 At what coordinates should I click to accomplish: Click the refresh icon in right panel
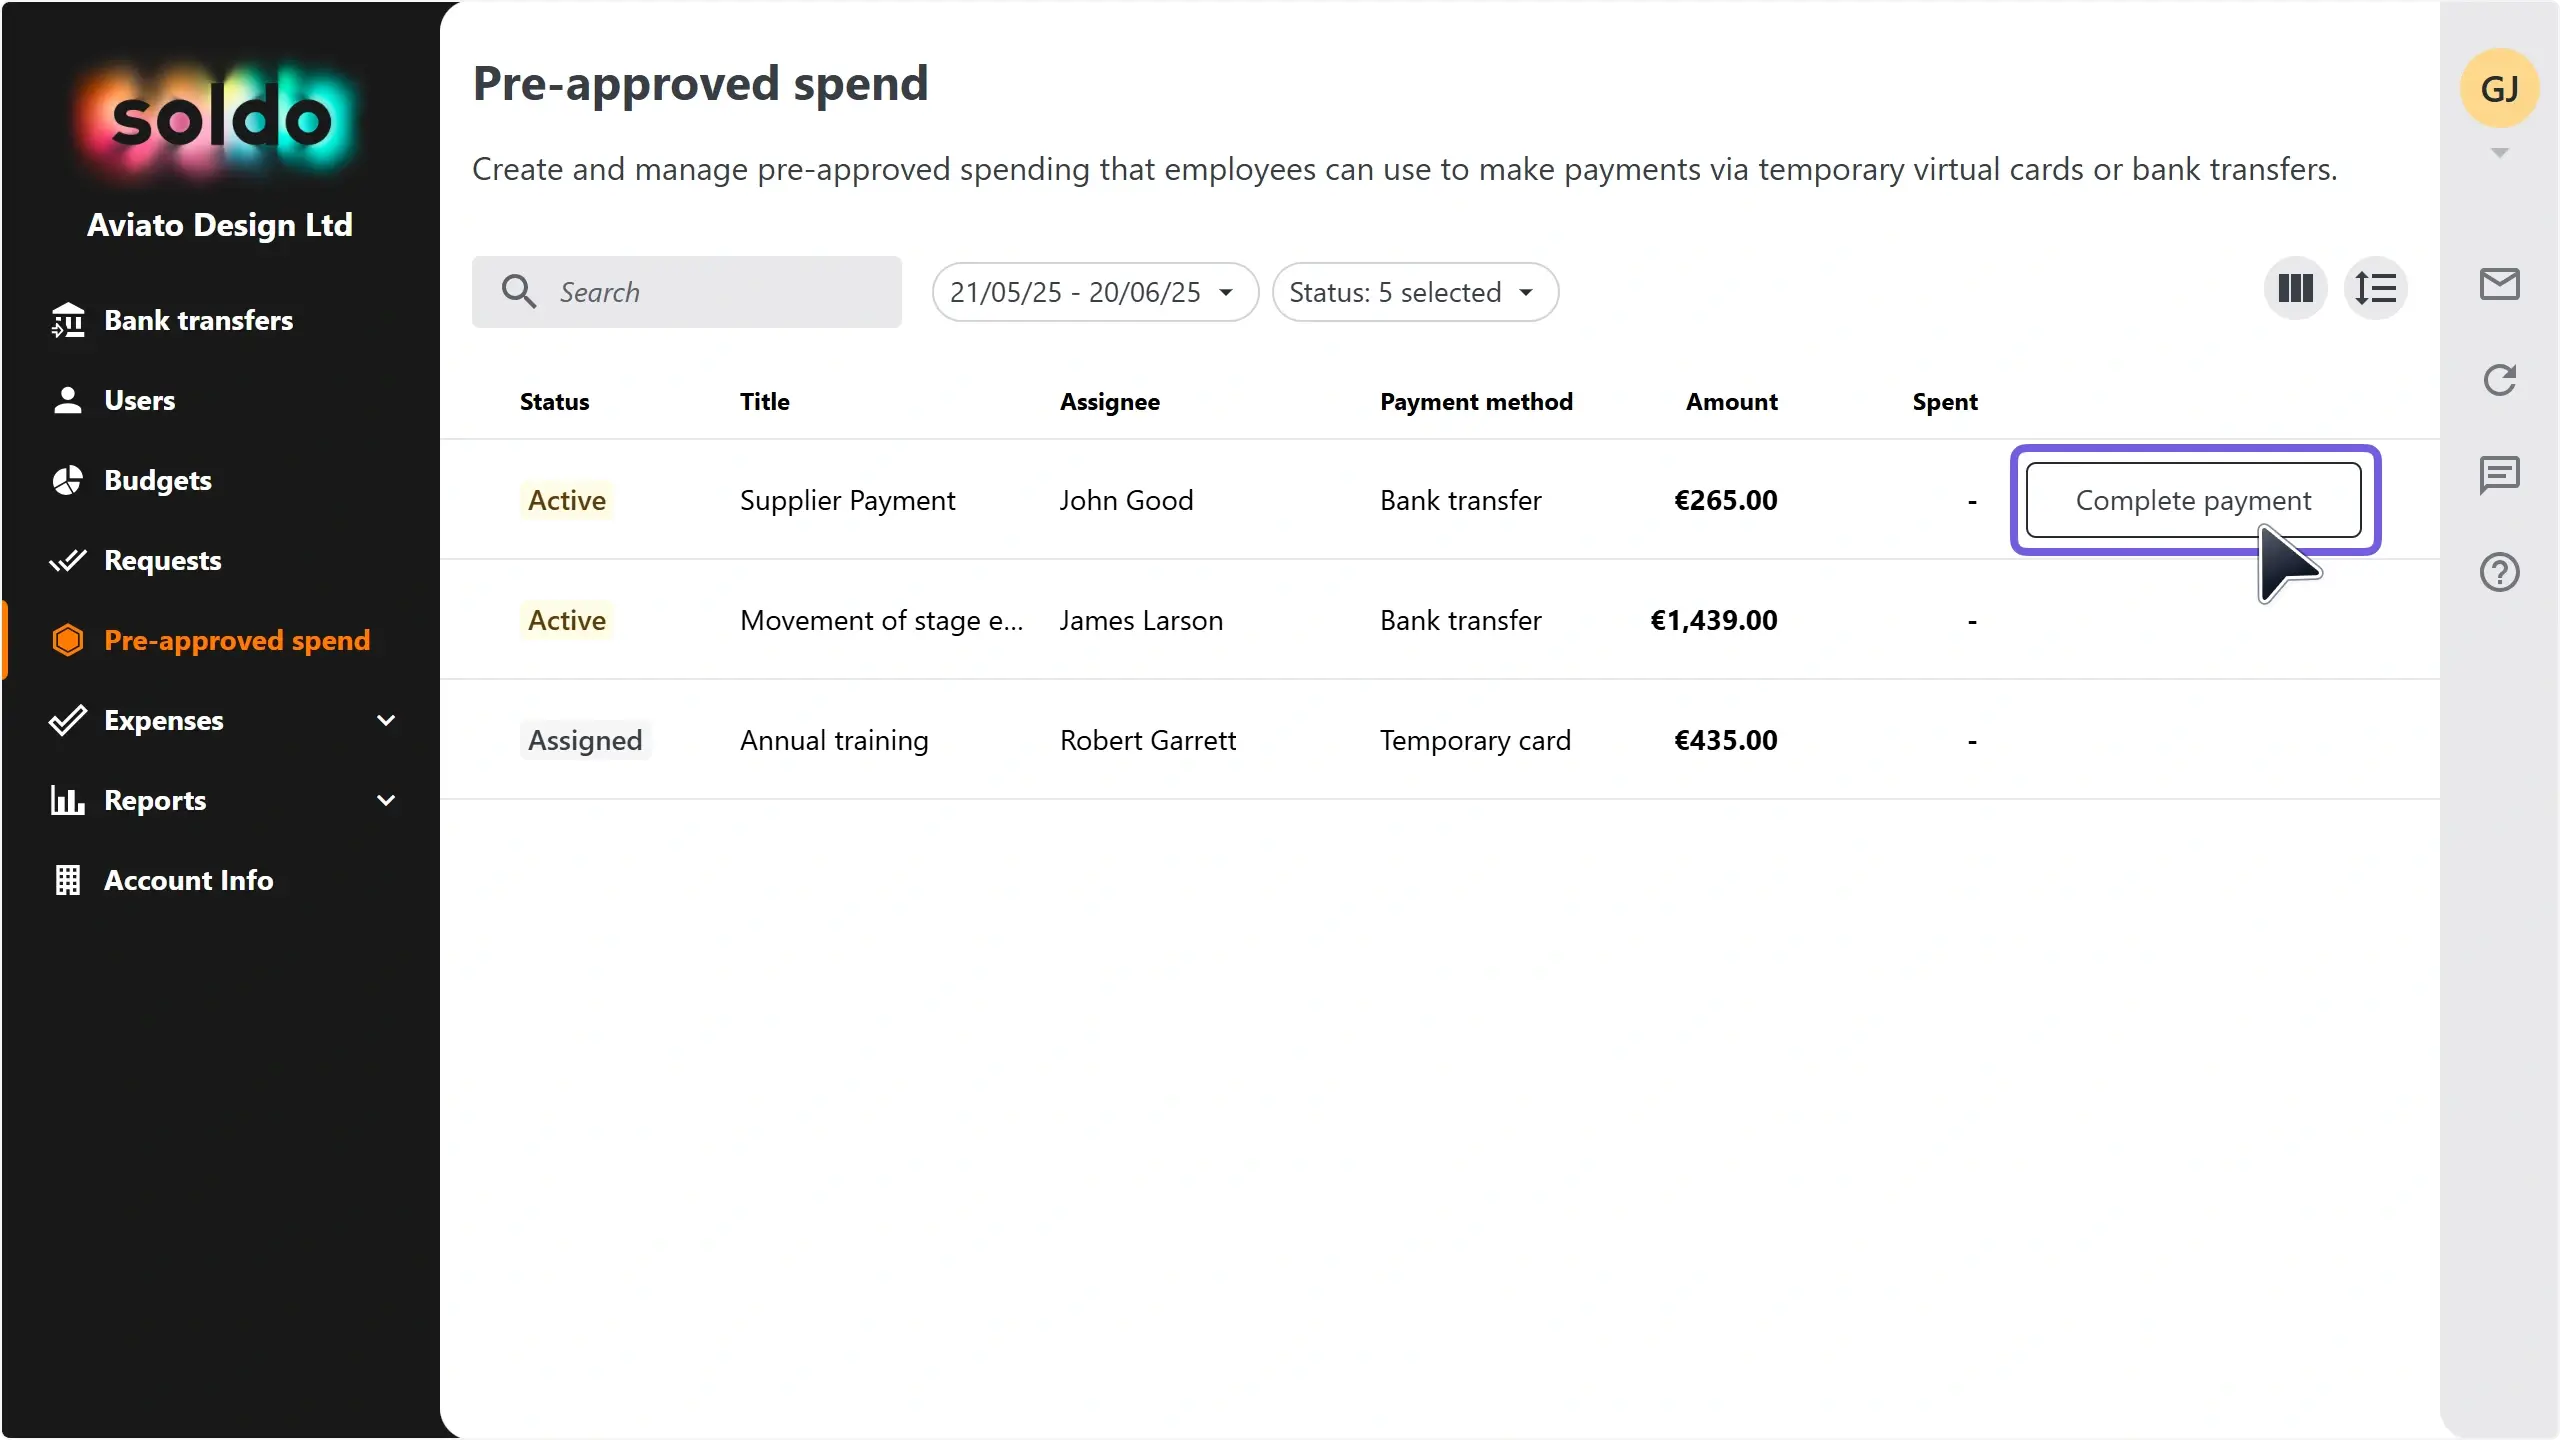tap(2499, 380)
